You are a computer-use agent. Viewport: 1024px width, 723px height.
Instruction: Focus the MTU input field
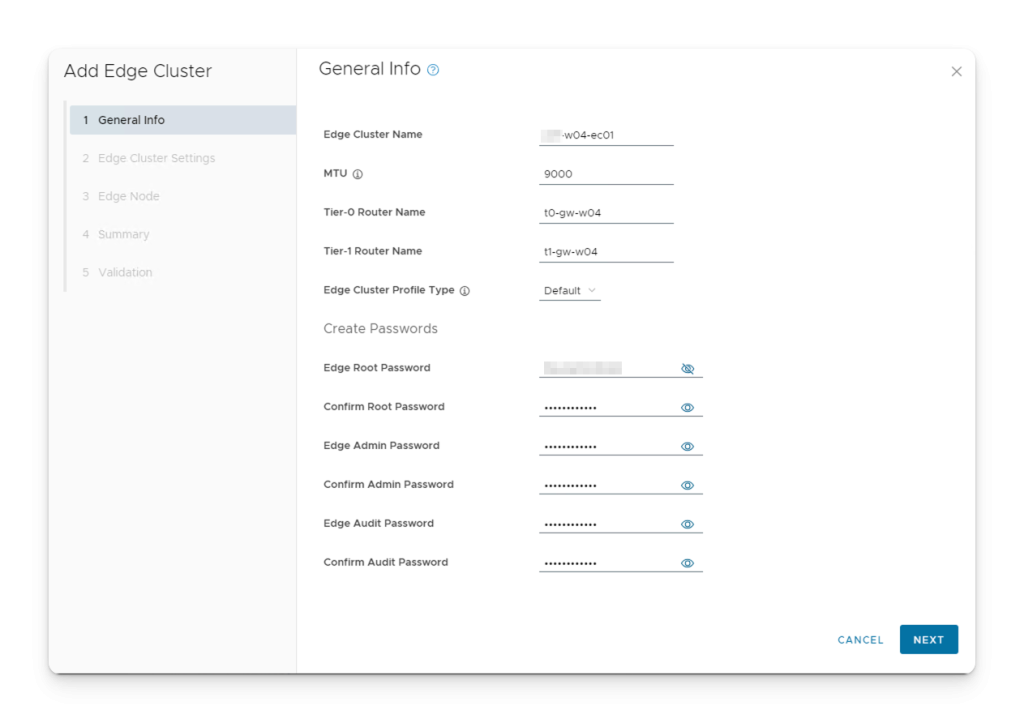point(606,174)
